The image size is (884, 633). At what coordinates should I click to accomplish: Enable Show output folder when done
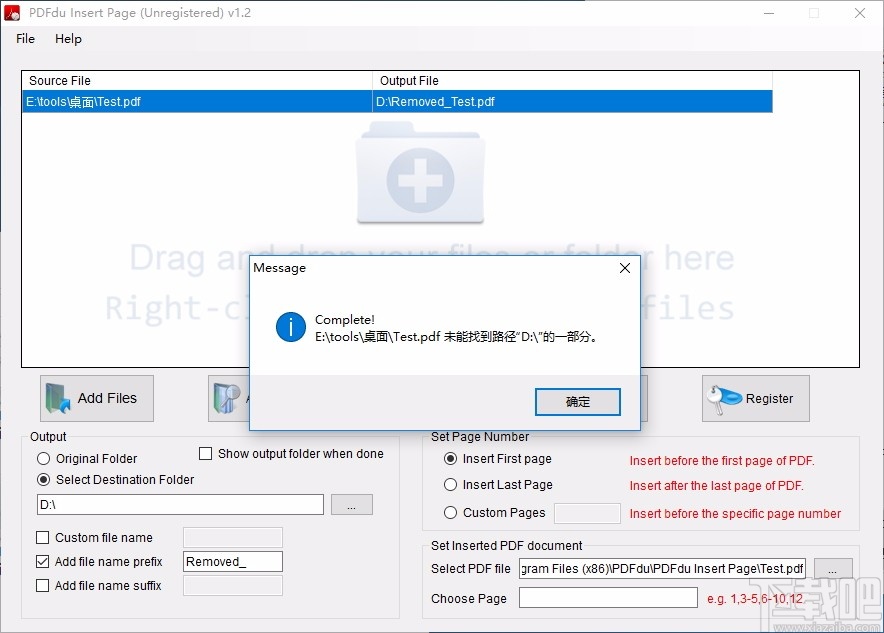(206, 454)
